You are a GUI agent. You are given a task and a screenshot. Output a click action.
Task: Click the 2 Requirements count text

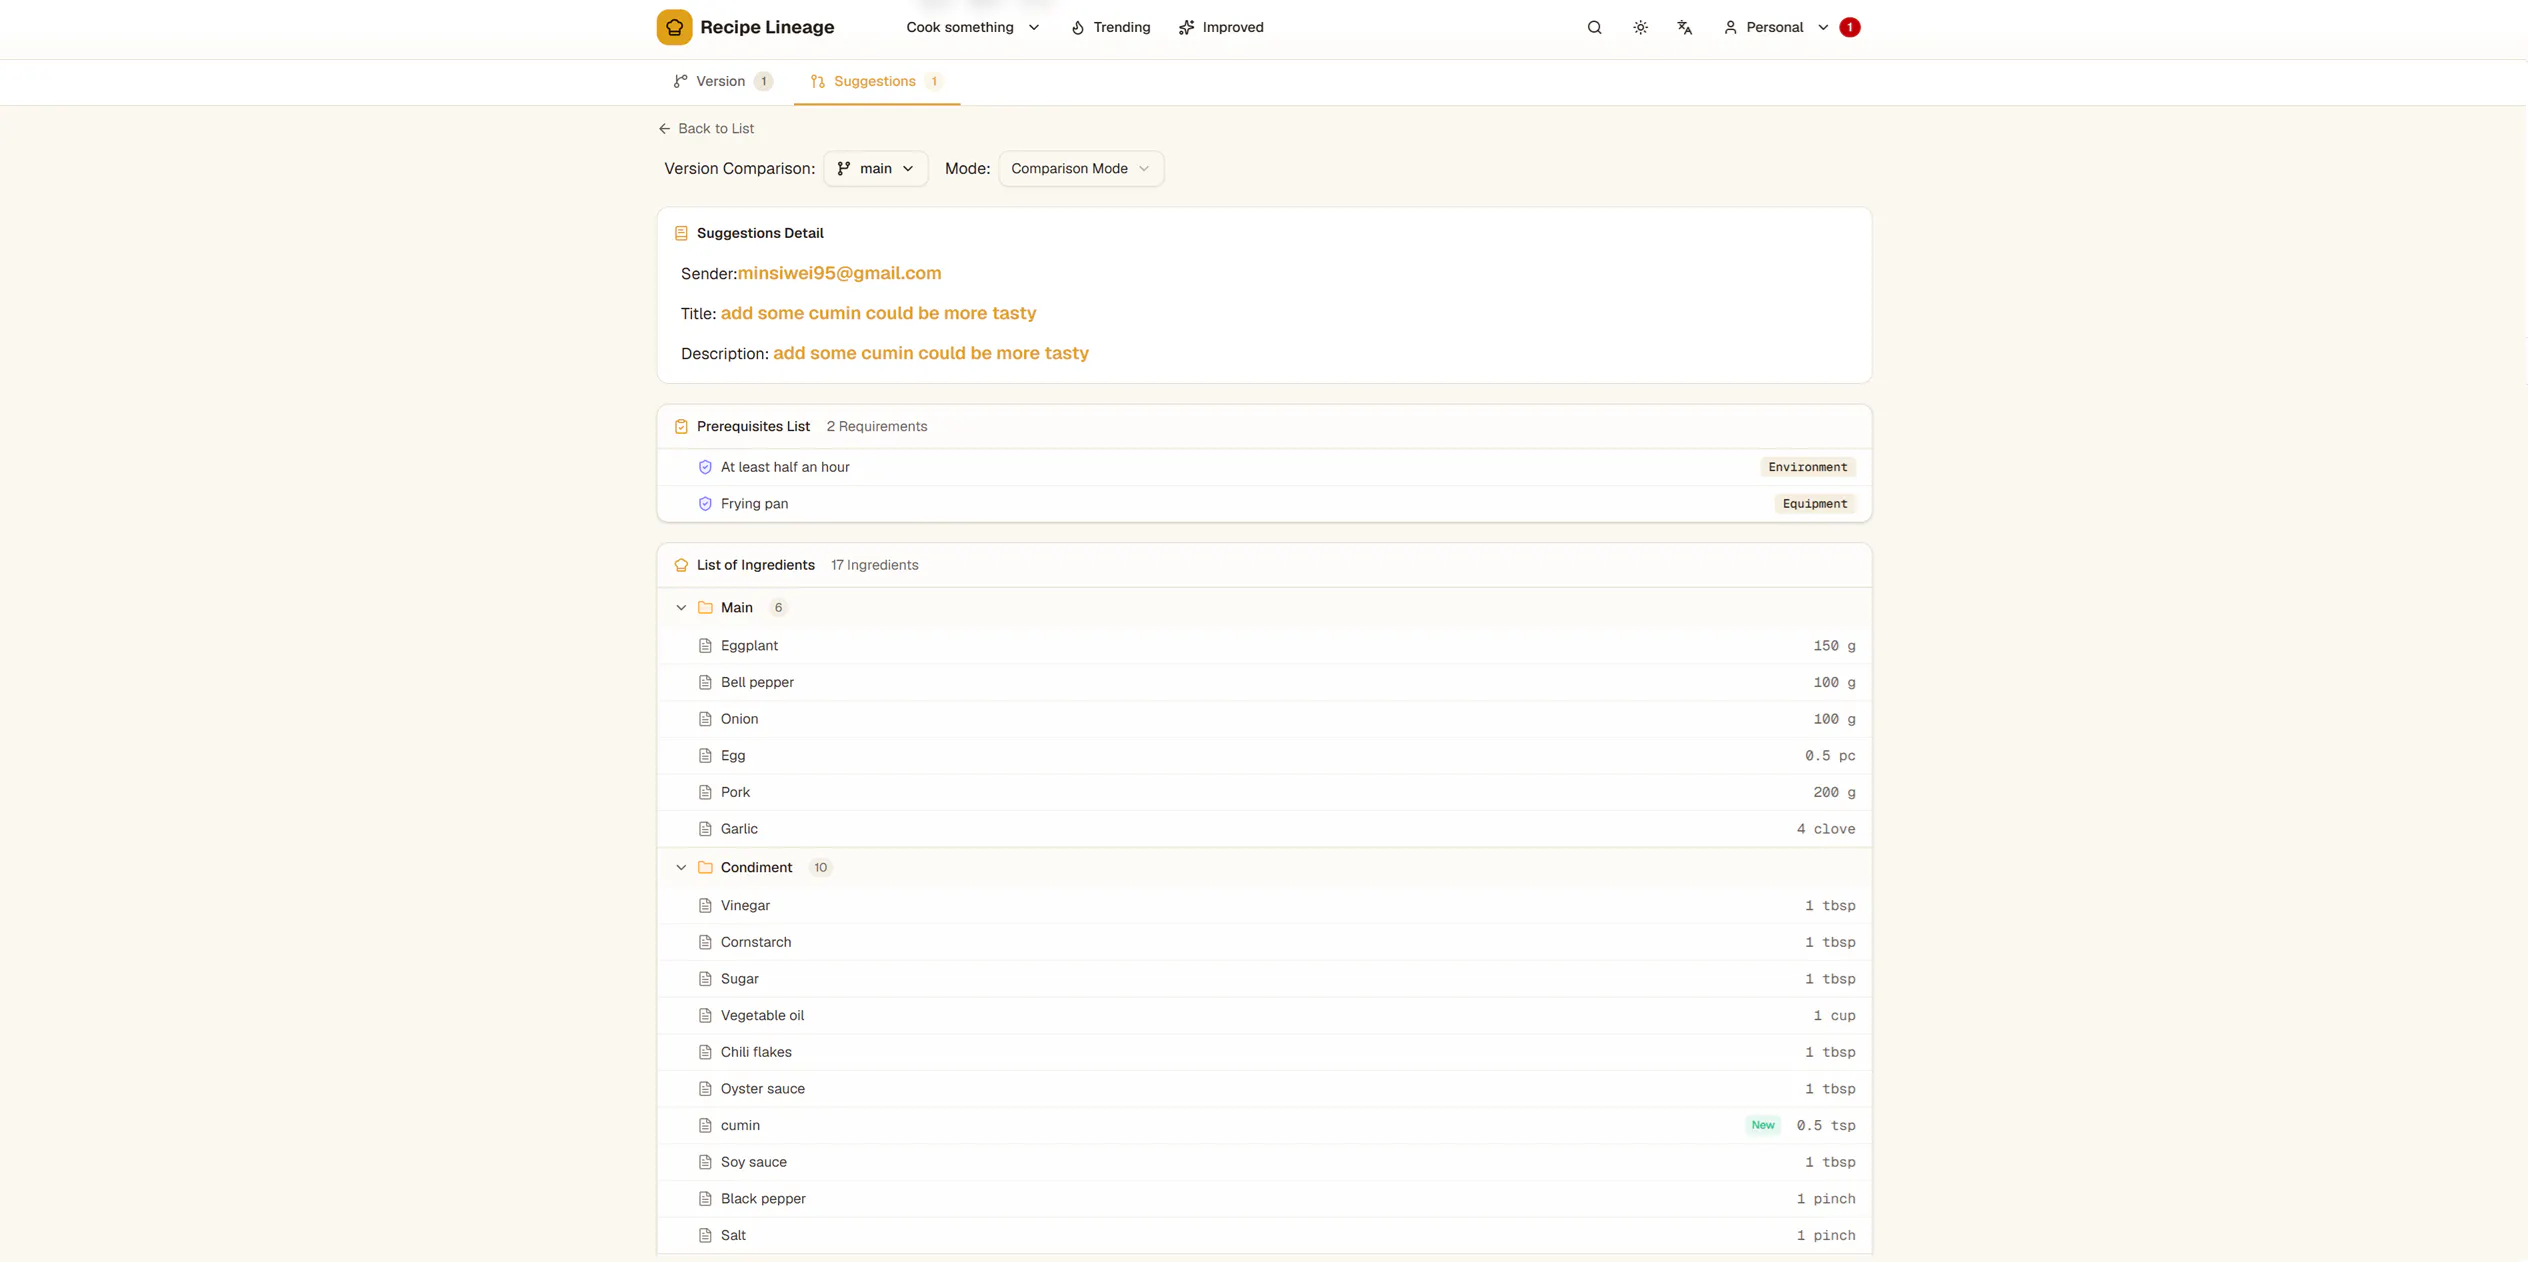pos(877,427)
